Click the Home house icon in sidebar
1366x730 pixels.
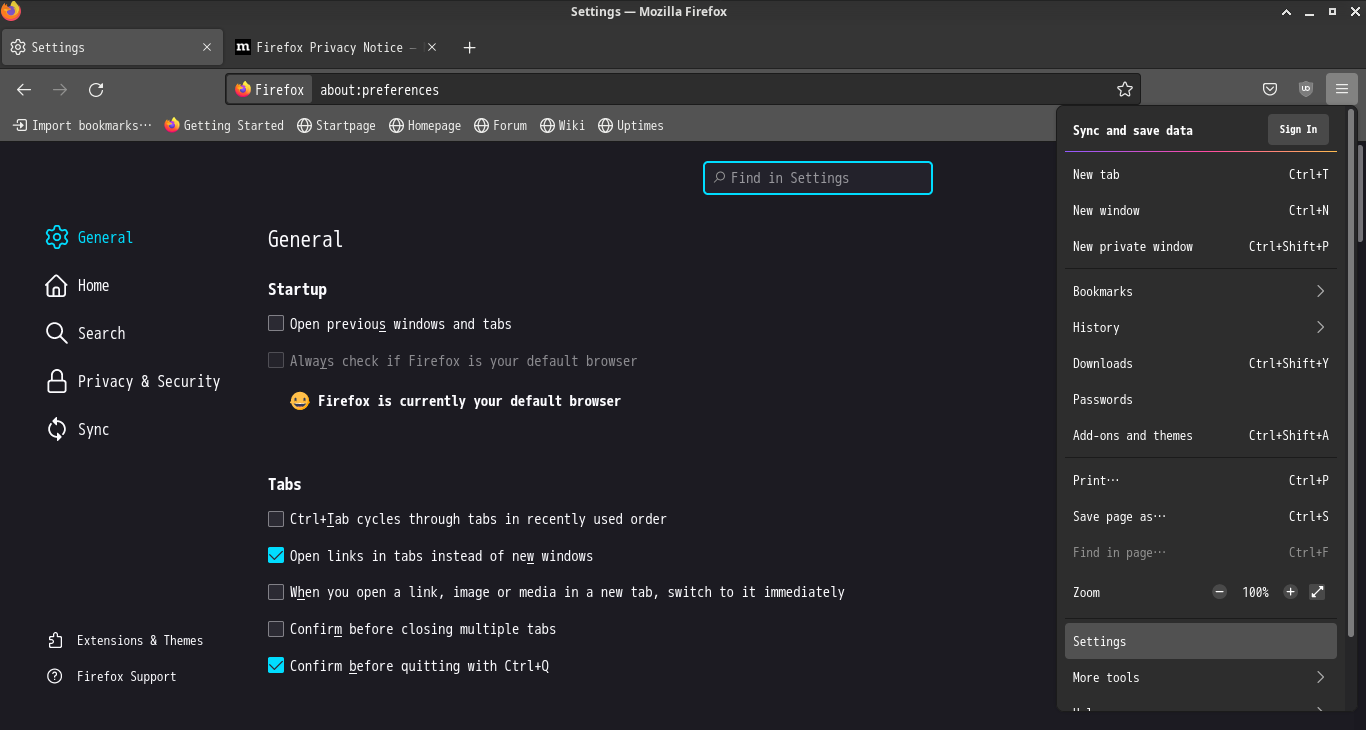pos(57,285)
